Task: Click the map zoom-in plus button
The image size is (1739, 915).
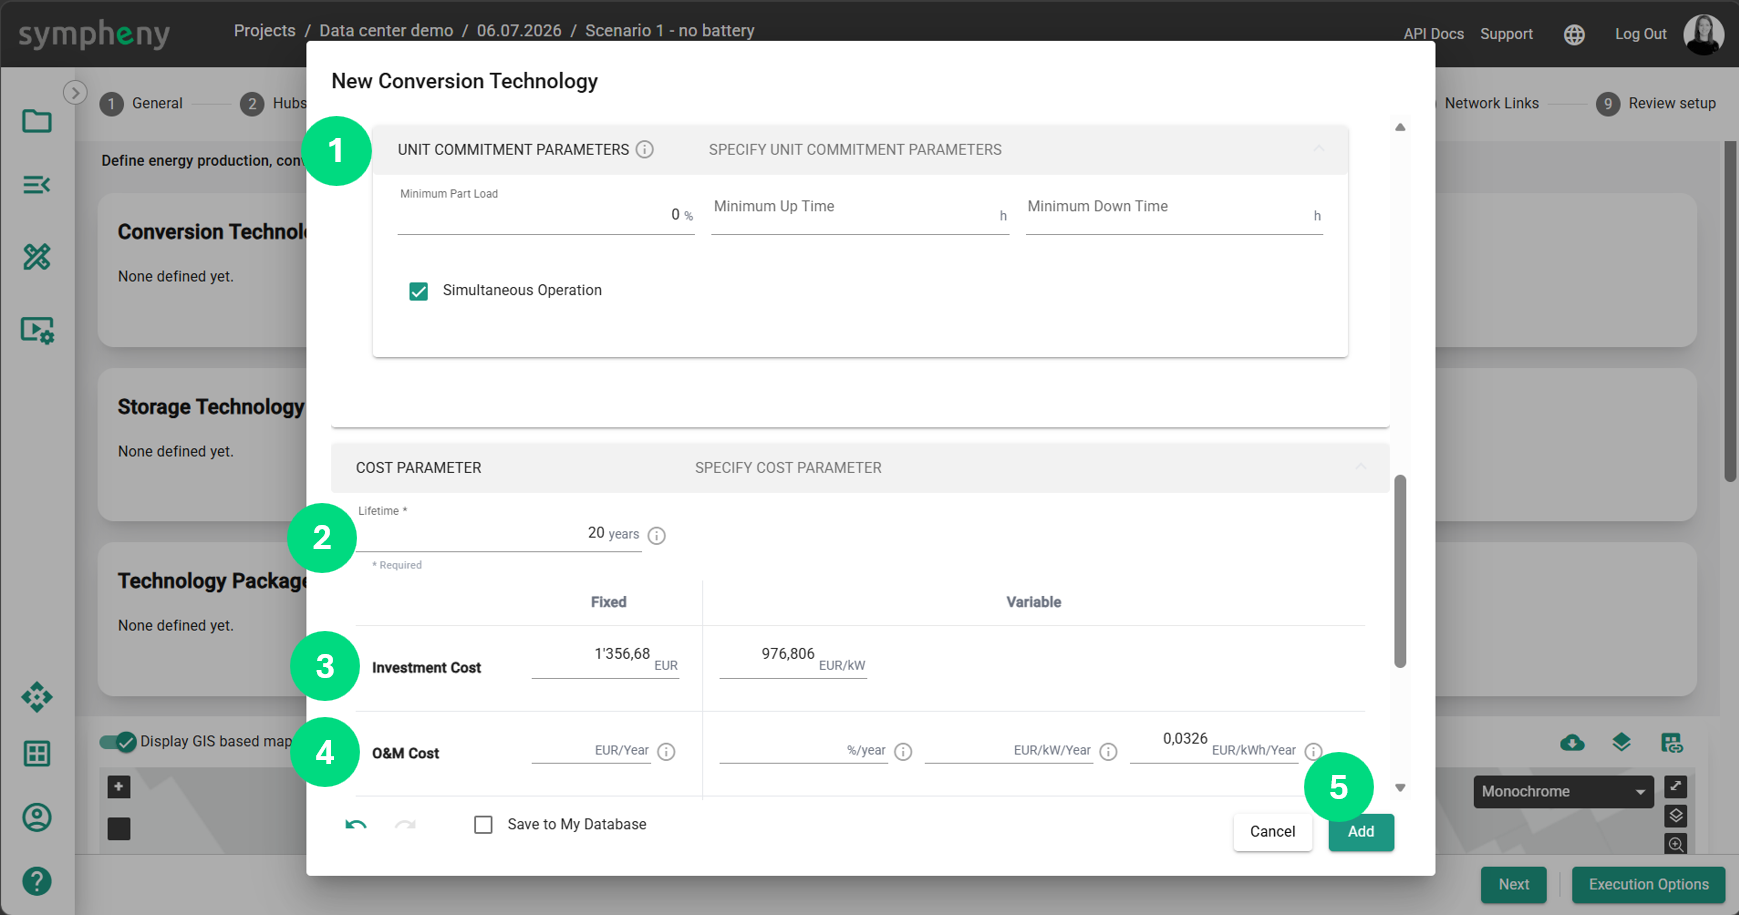Action: coord(119,787)
